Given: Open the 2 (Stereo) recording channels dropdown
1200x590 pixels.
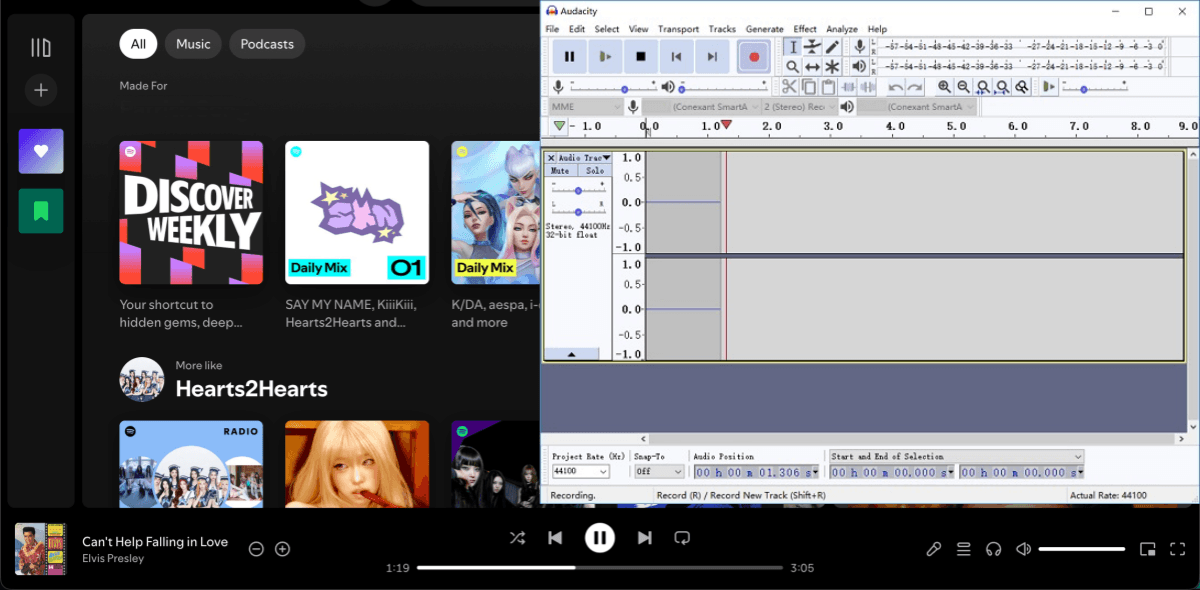Looking at the screenshot, I should 799,107.
